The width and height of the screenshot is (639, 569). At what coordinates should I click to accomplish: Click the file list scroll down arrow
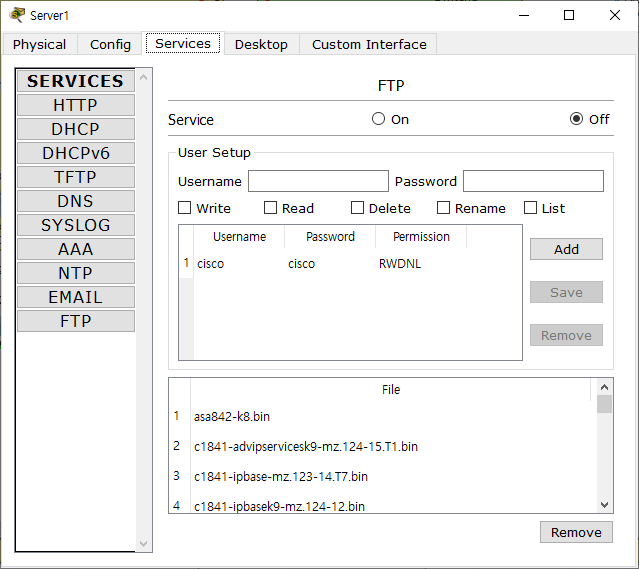pos(604,505)
